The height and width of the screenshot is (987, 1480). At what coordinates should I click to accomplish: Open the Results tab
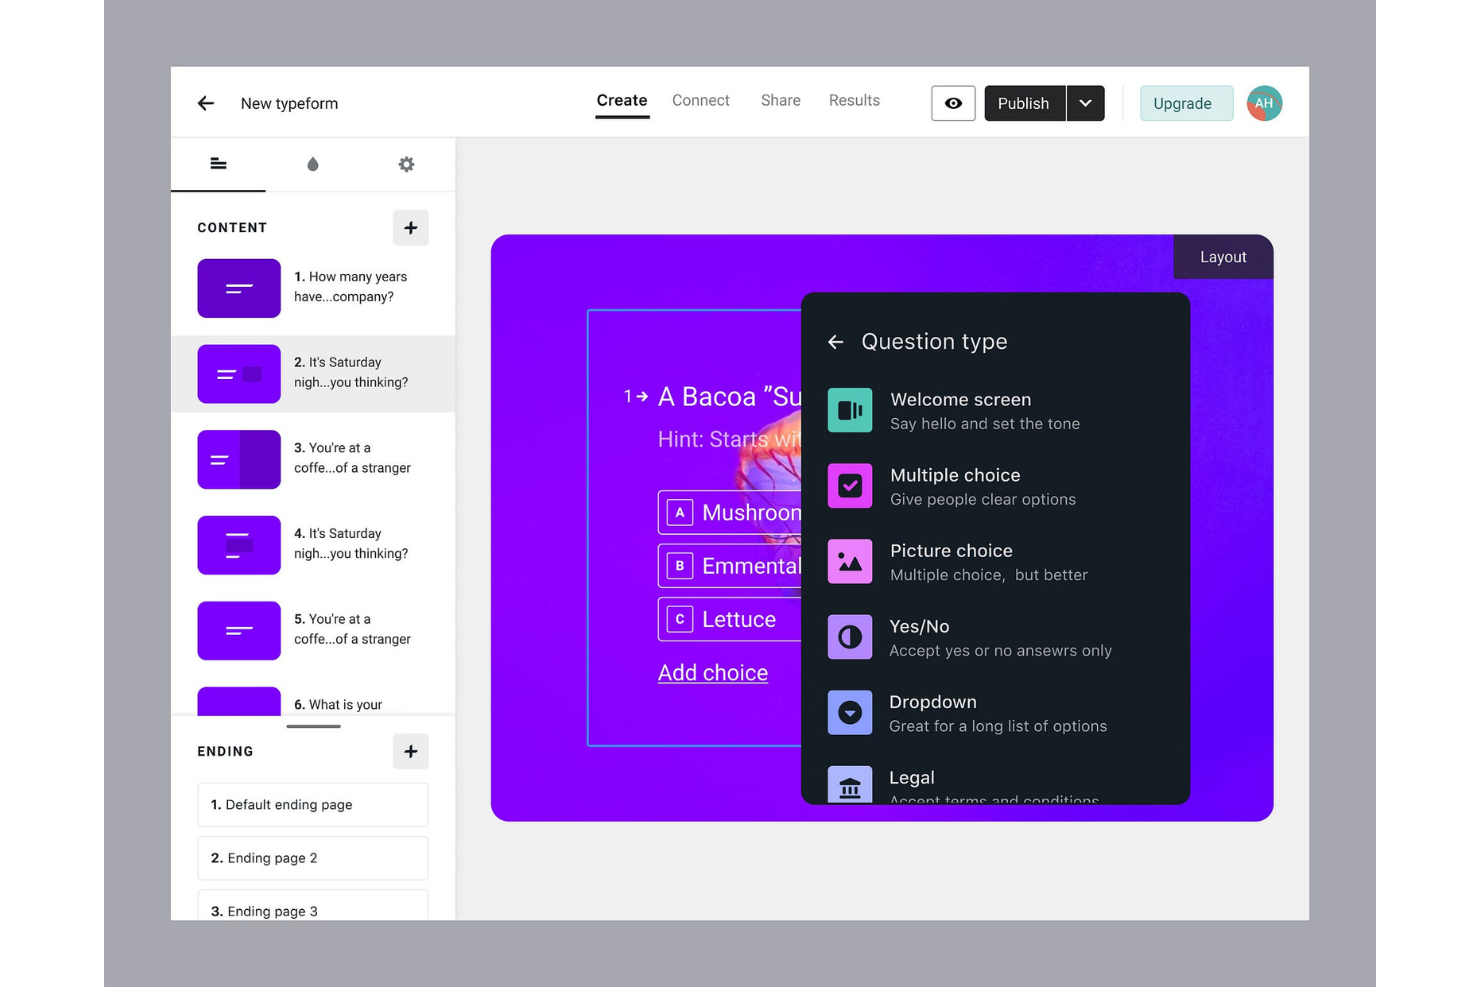[x=854, y=101]
